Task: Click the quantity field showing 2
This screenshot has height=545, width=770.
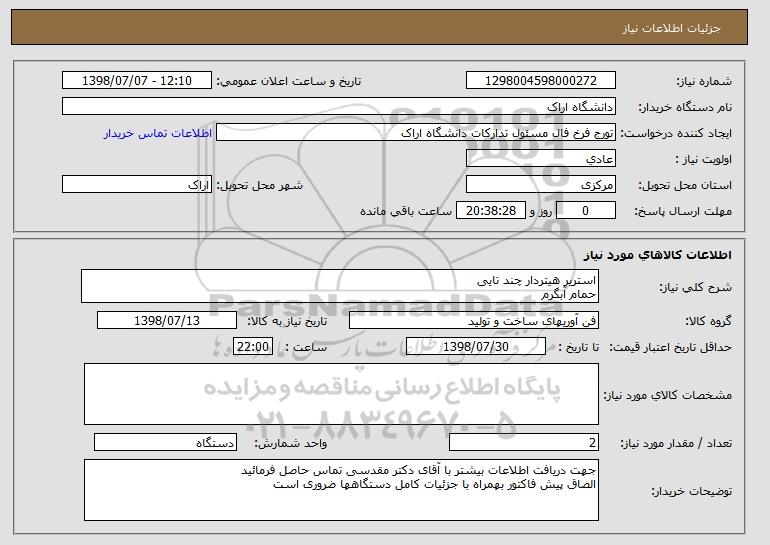Action: (524, 442)
